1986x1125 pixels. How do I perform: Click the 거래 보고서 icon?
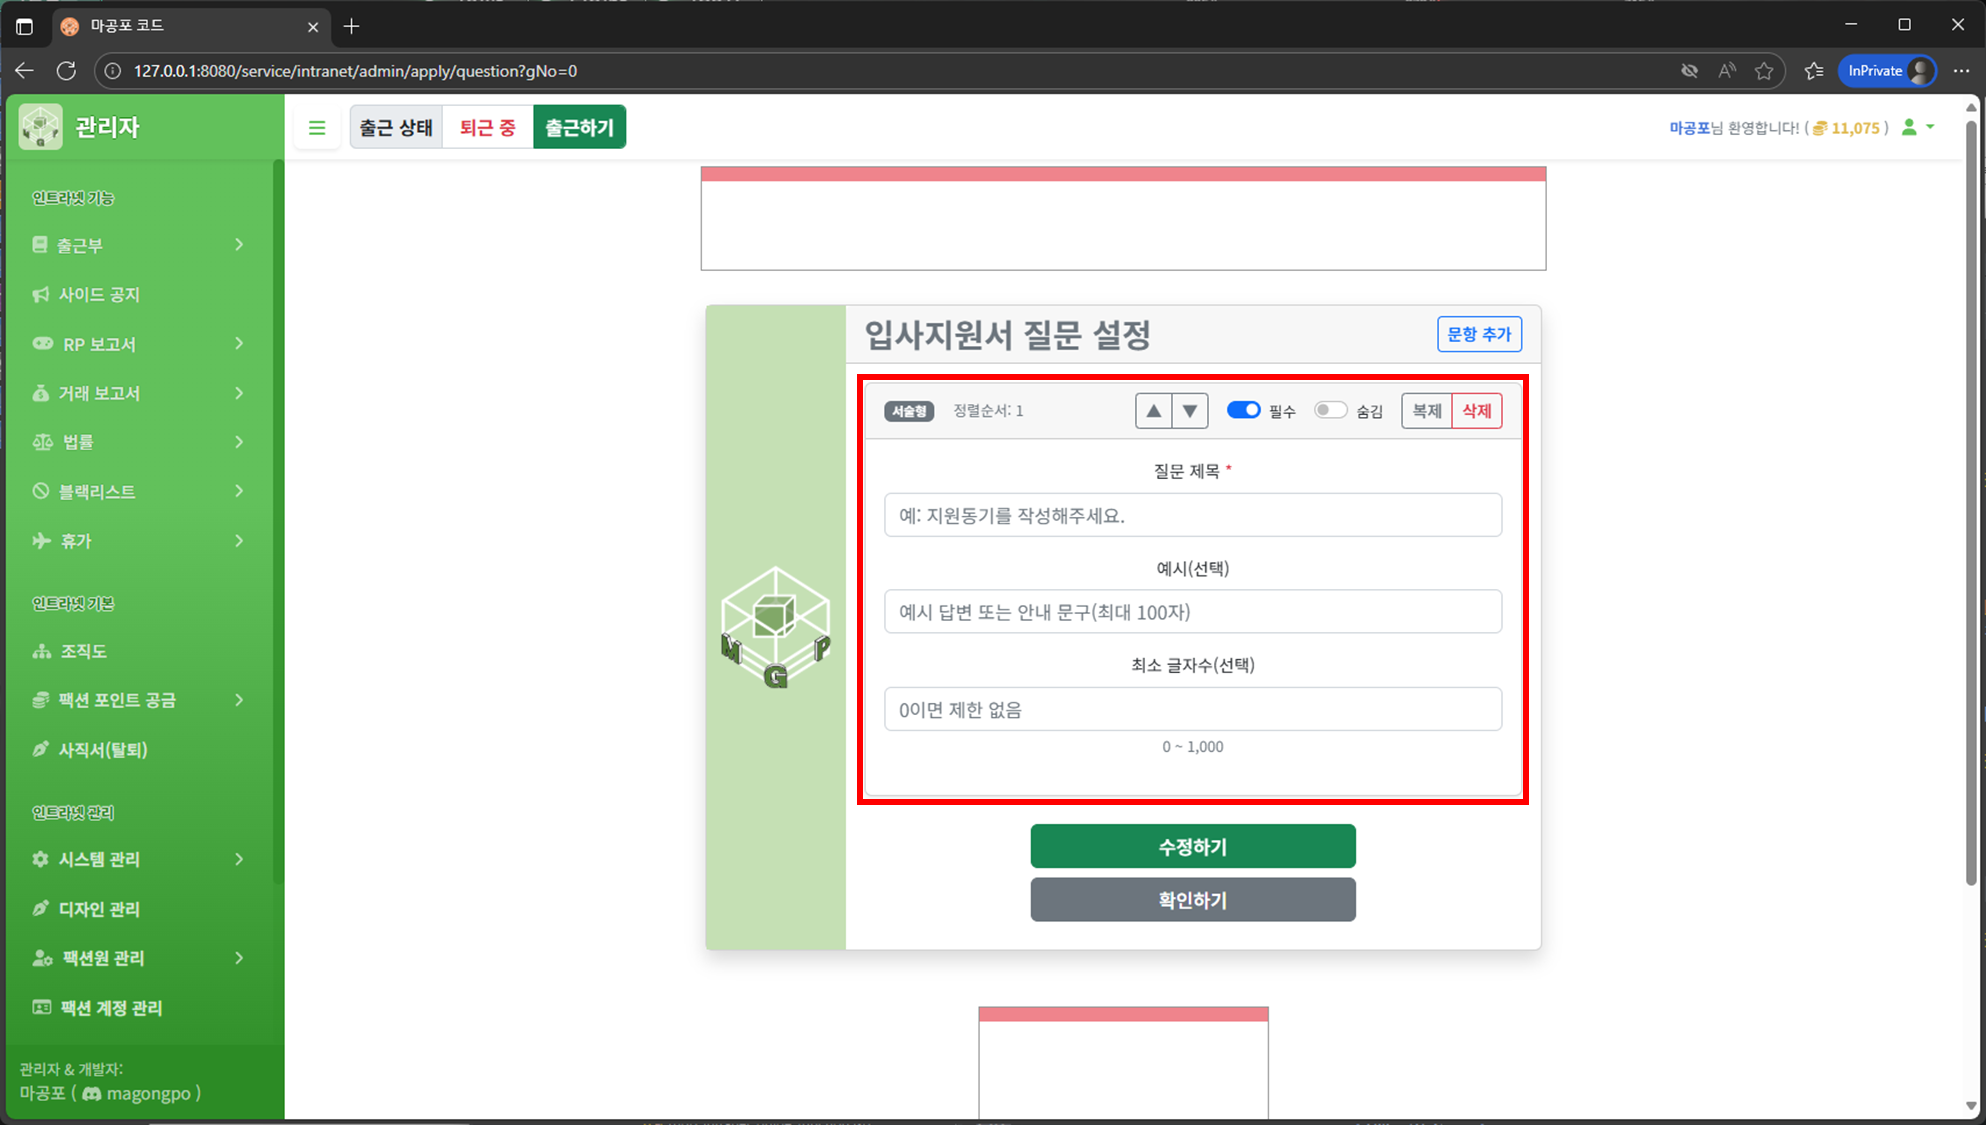tap(41, 393)
